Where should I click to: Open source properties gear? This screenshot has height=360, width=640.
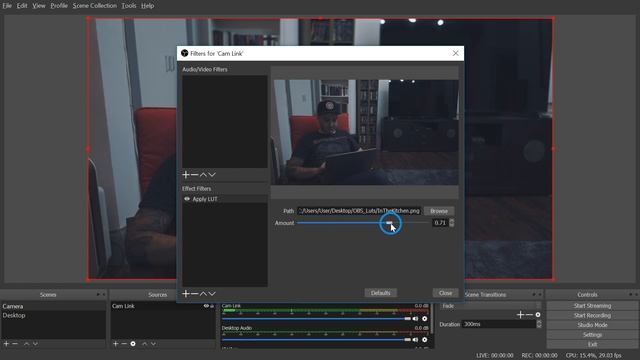click(133, 344)
